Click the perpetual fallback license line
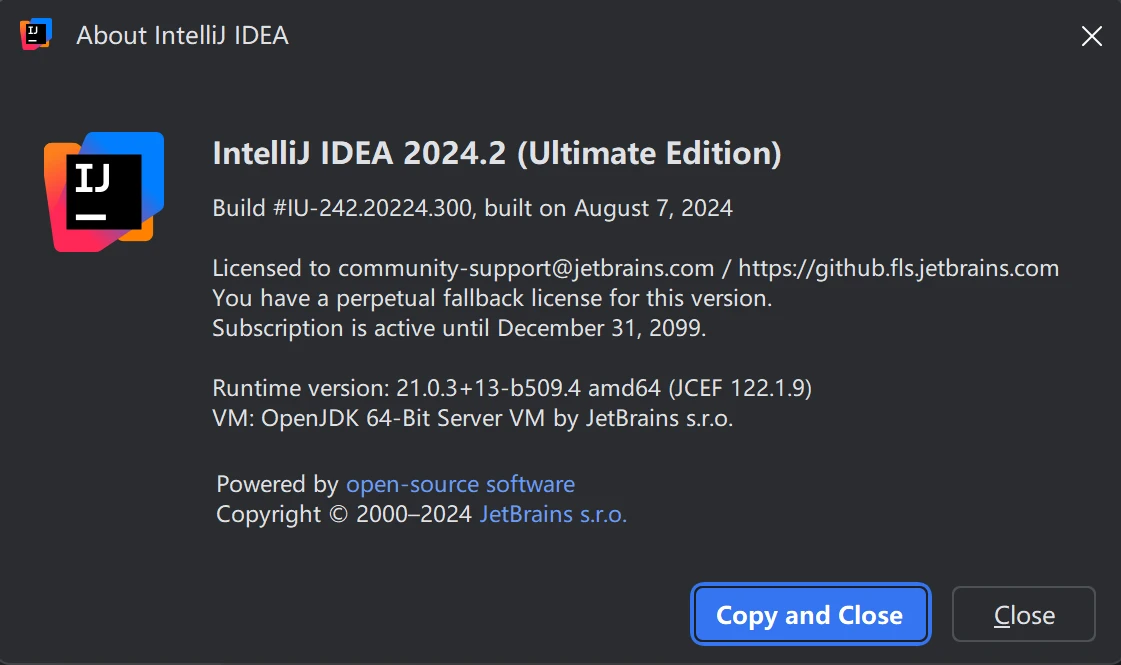Viewport: 1121px width, 665px height. [492, 298]
